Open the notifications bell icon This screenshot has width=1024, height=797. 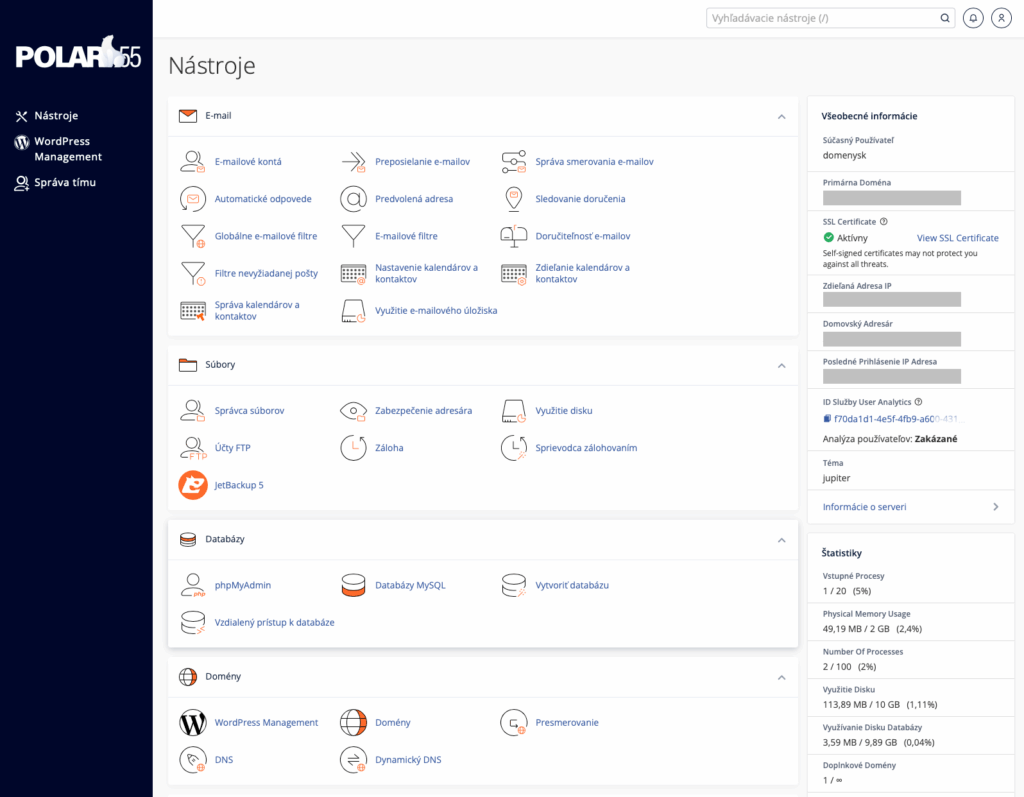[973, 18]
